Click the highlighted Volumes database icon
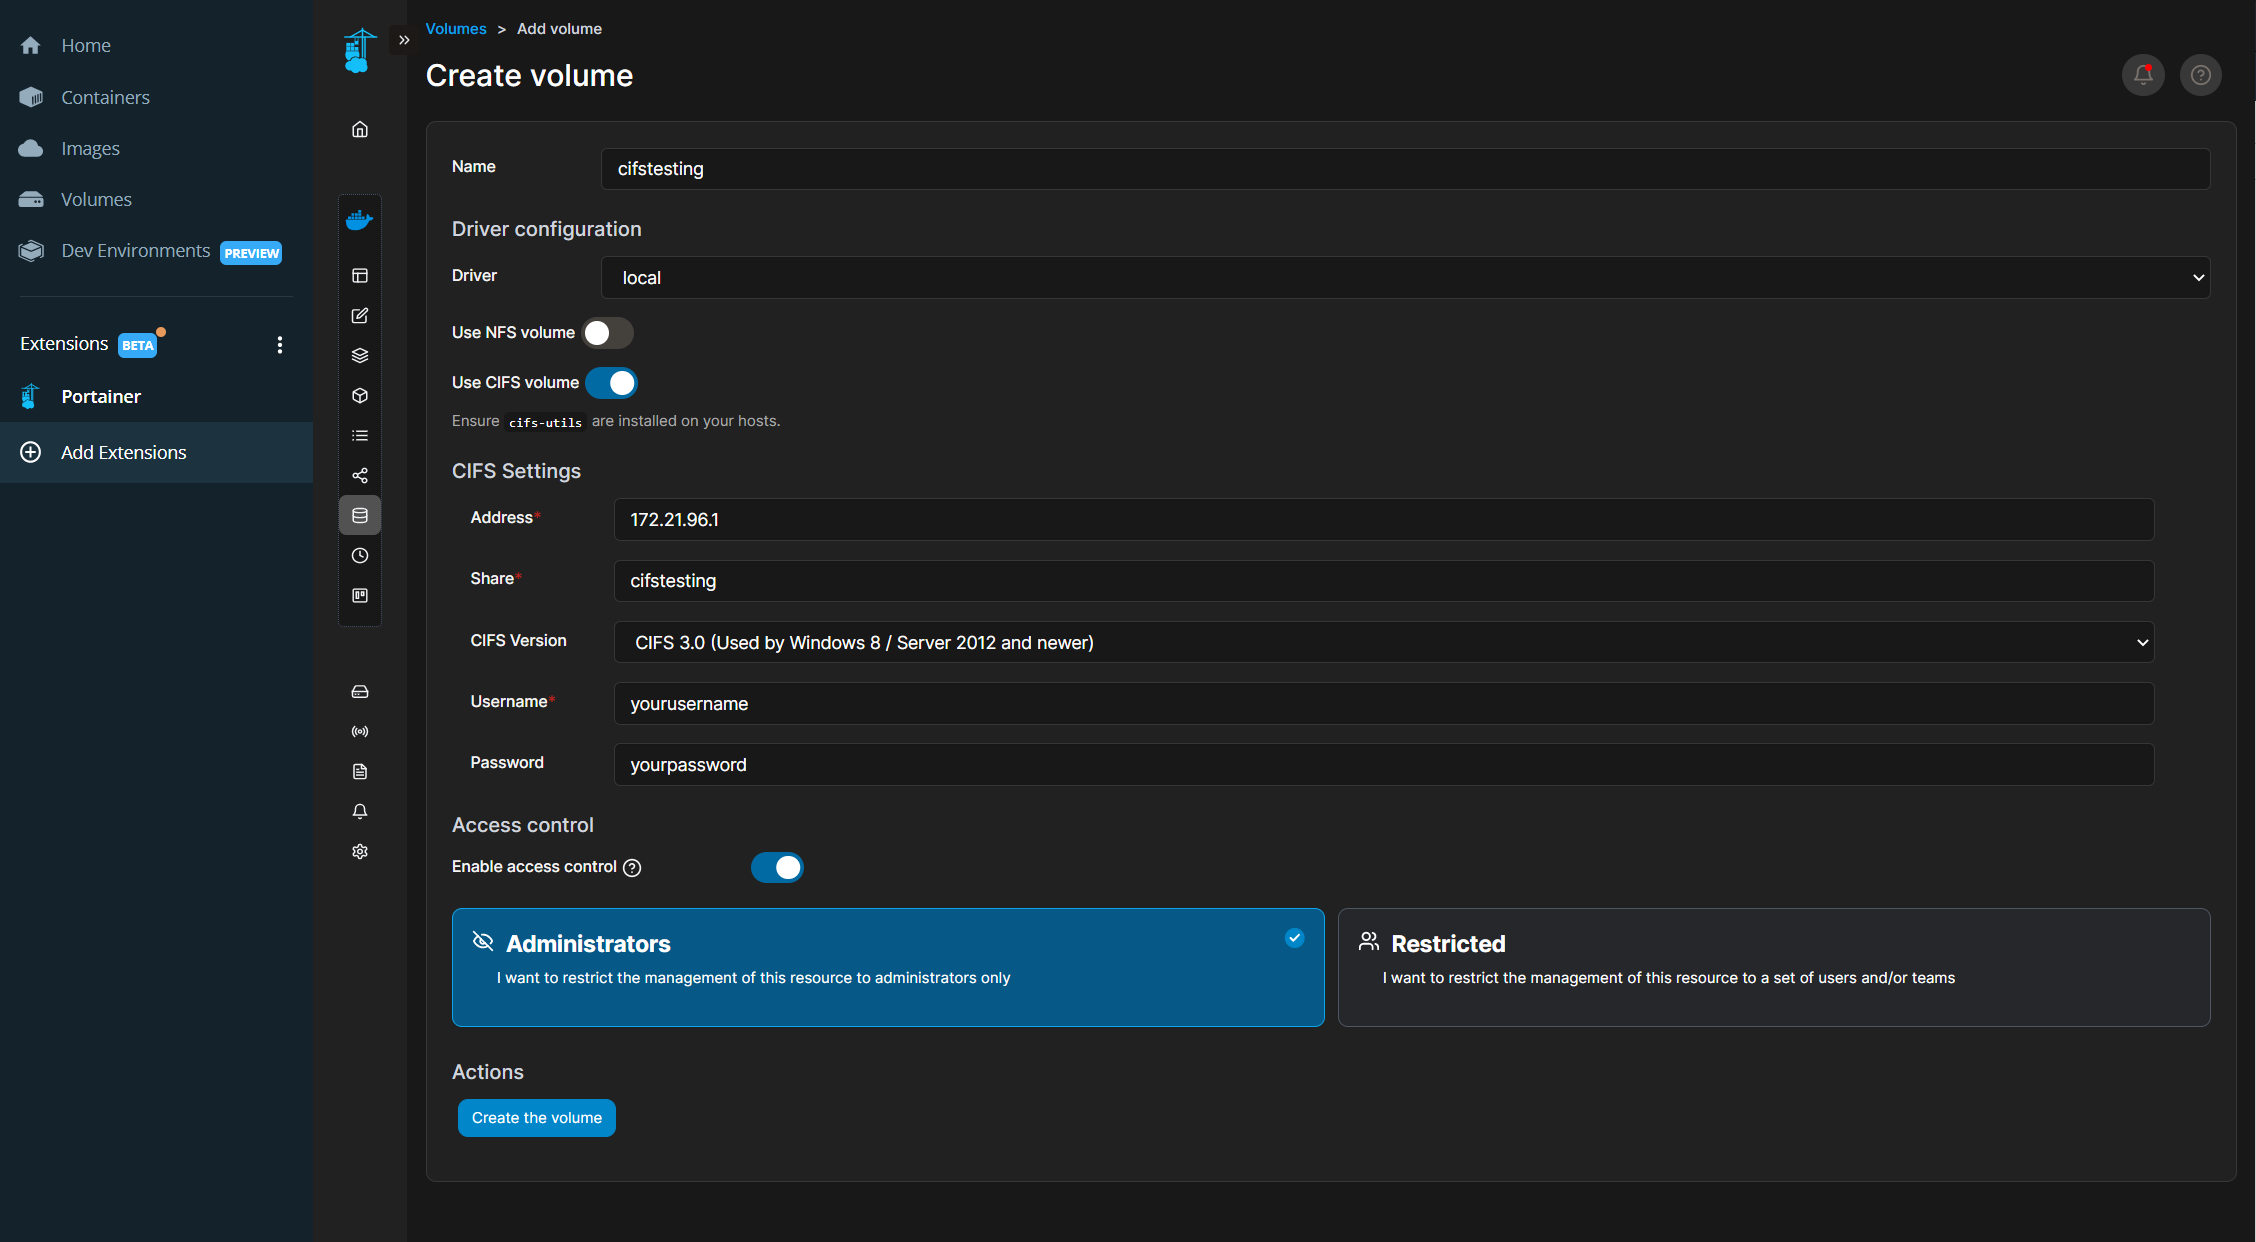 click(x=360, y=516)
